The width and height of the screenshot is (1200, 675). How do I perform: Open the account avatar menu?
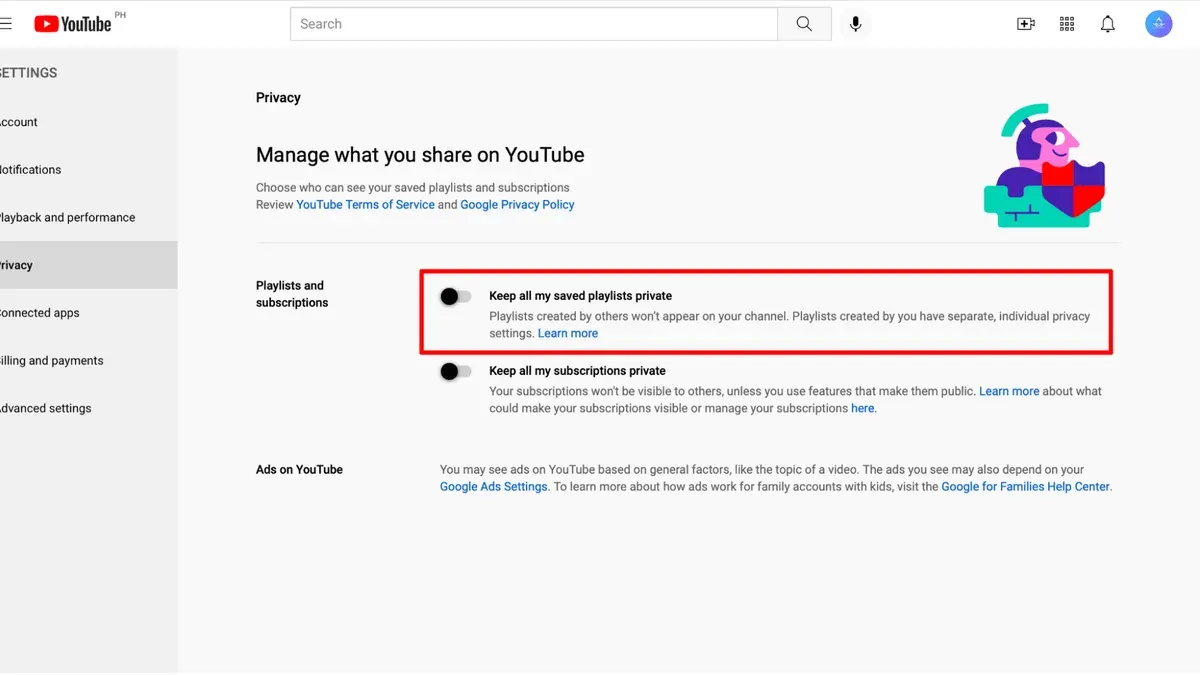(x=1158, y=24)
